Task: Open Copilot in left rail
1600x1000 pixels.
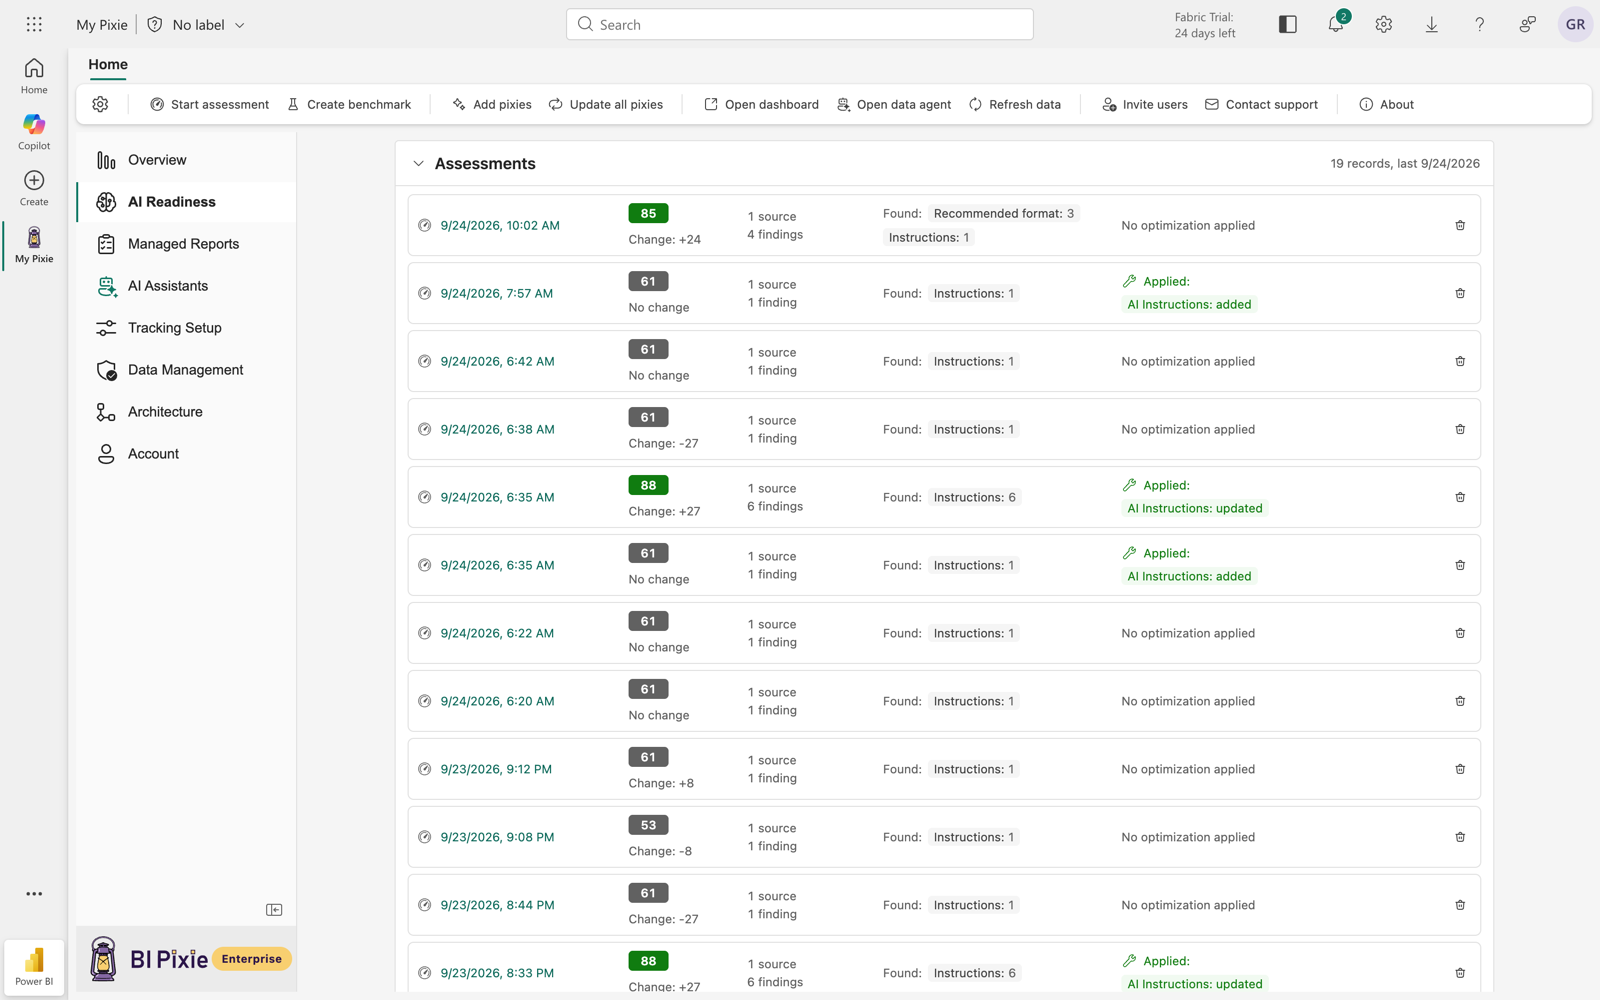Action: pyautogui.click(x=34, y=132)
